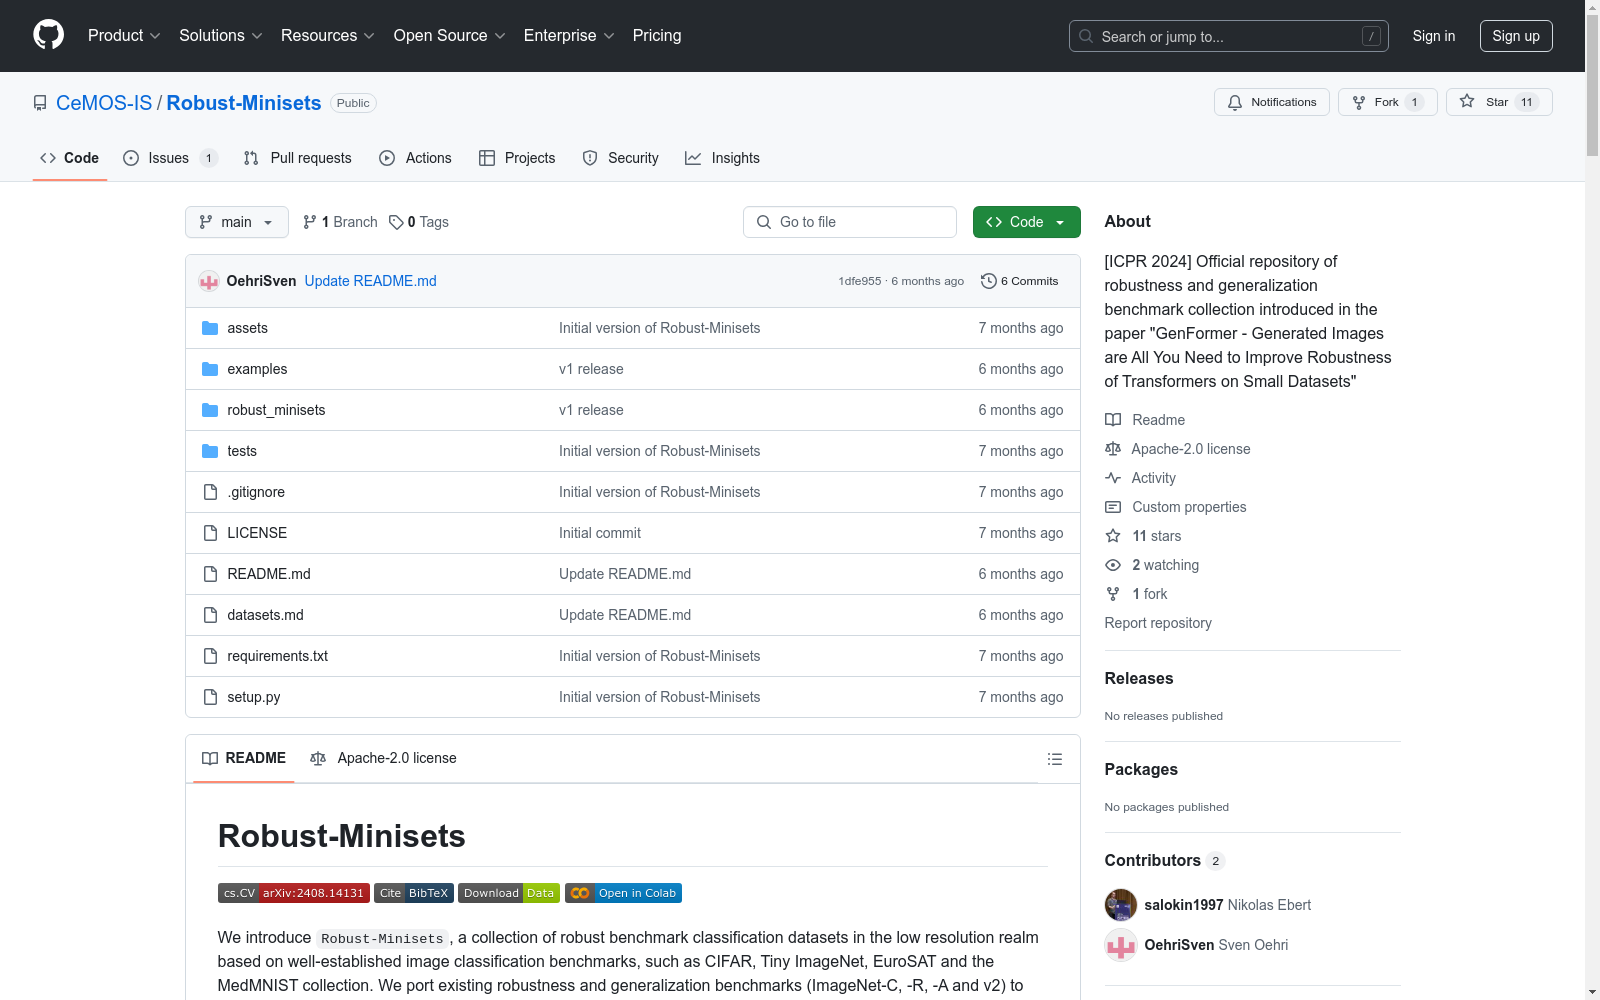Open the examples folder icon
The height and width of the screenshot is (1000, 1600).
(x=210, y=369)
